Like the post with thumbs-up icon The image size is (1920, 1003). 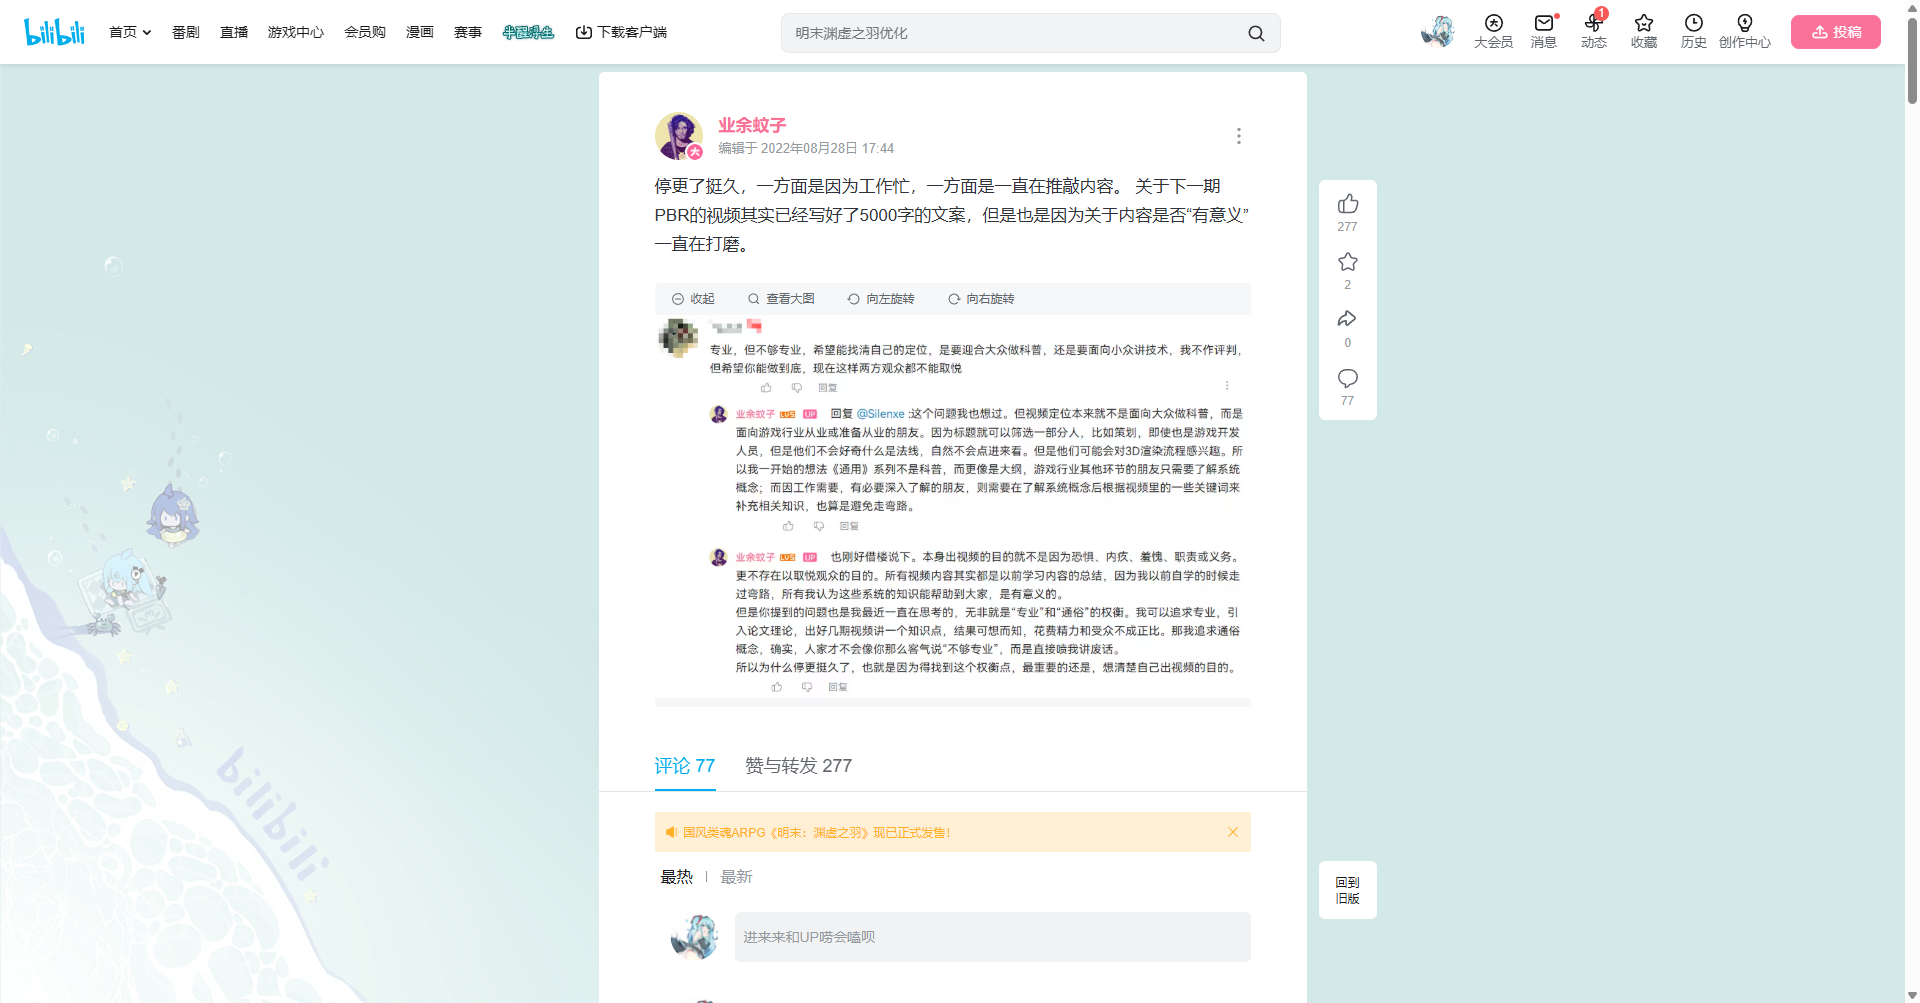click(x=1347, y=204)
